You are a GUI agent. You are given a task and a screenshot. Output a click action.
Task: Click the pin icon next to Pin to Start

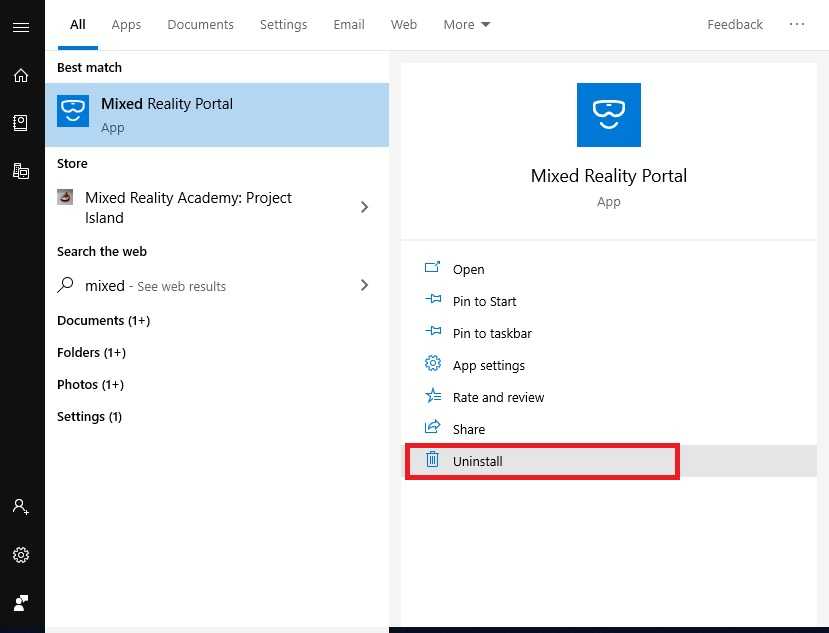point(433,299)
